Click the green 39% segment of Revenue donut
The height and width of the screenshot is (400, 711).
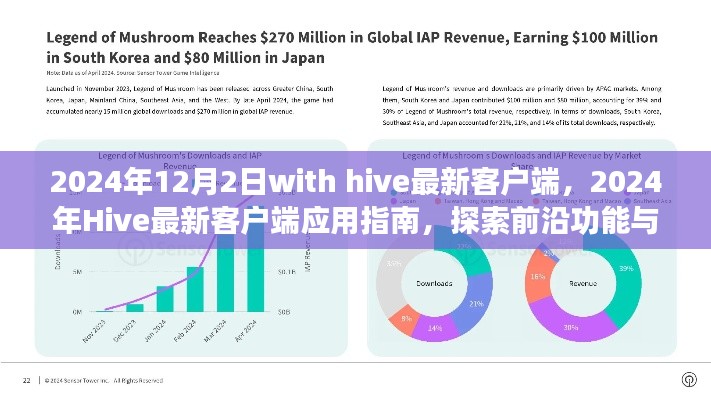[x=629, y=268]
